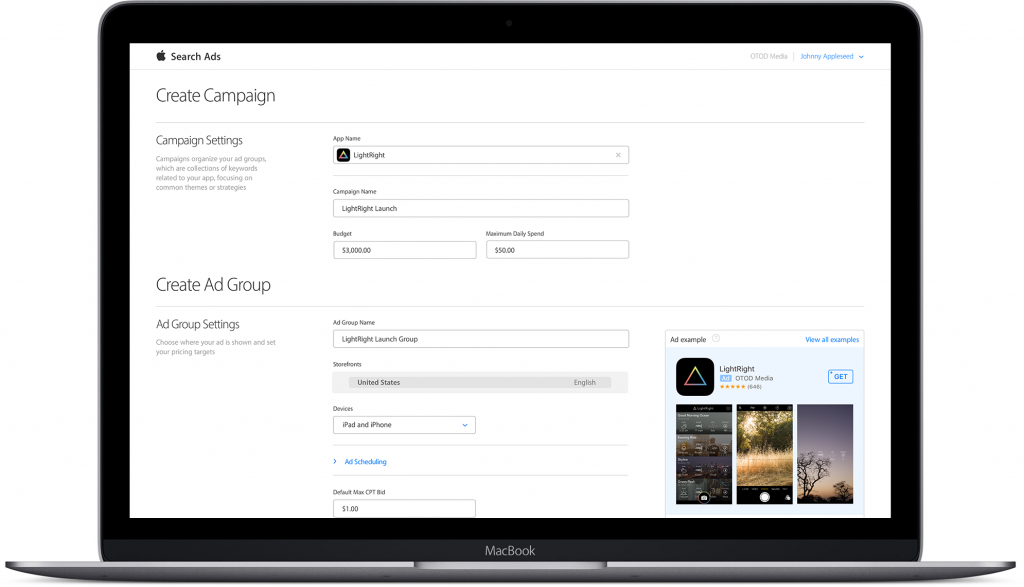Click the English language label

(584, 383)
